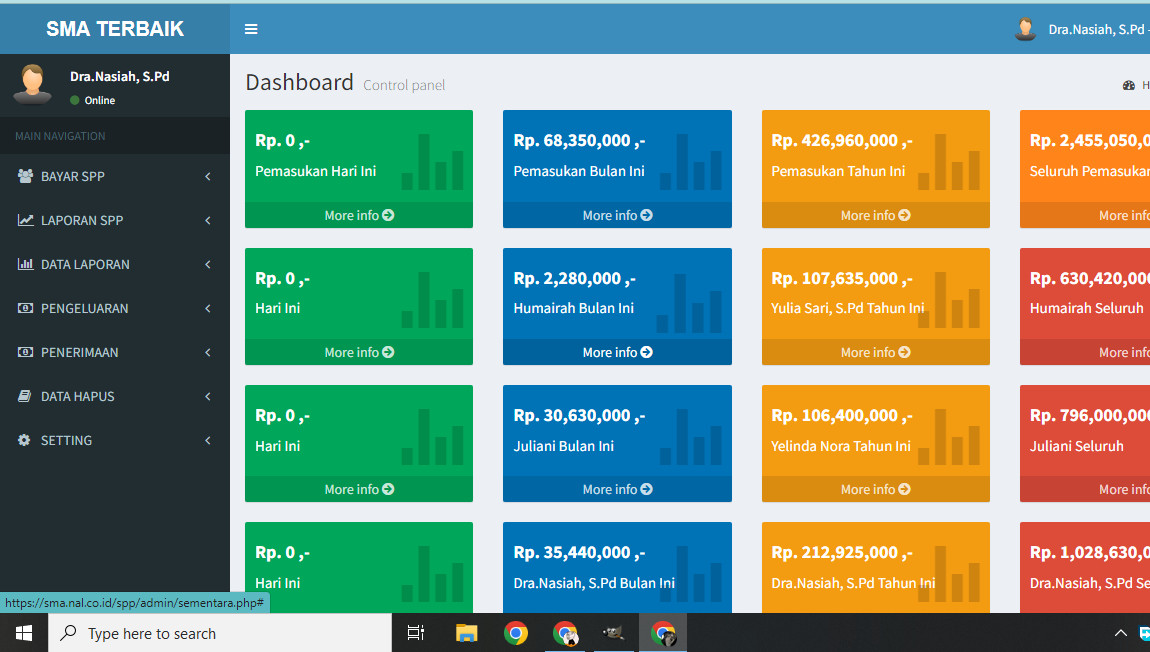Click More info under Pemasukan Hari Ini

358,215
